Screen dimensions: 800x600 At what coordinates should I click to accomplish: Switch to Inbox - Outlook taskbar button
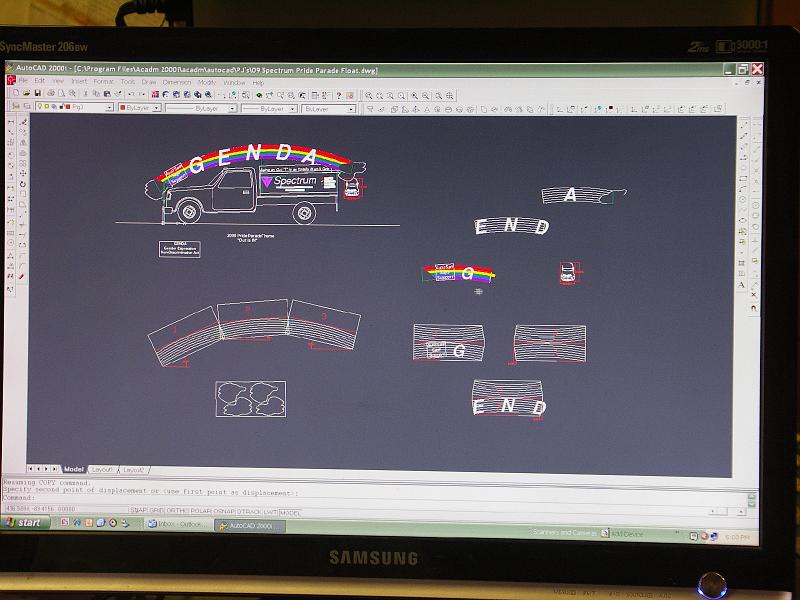tap(177, 524)
